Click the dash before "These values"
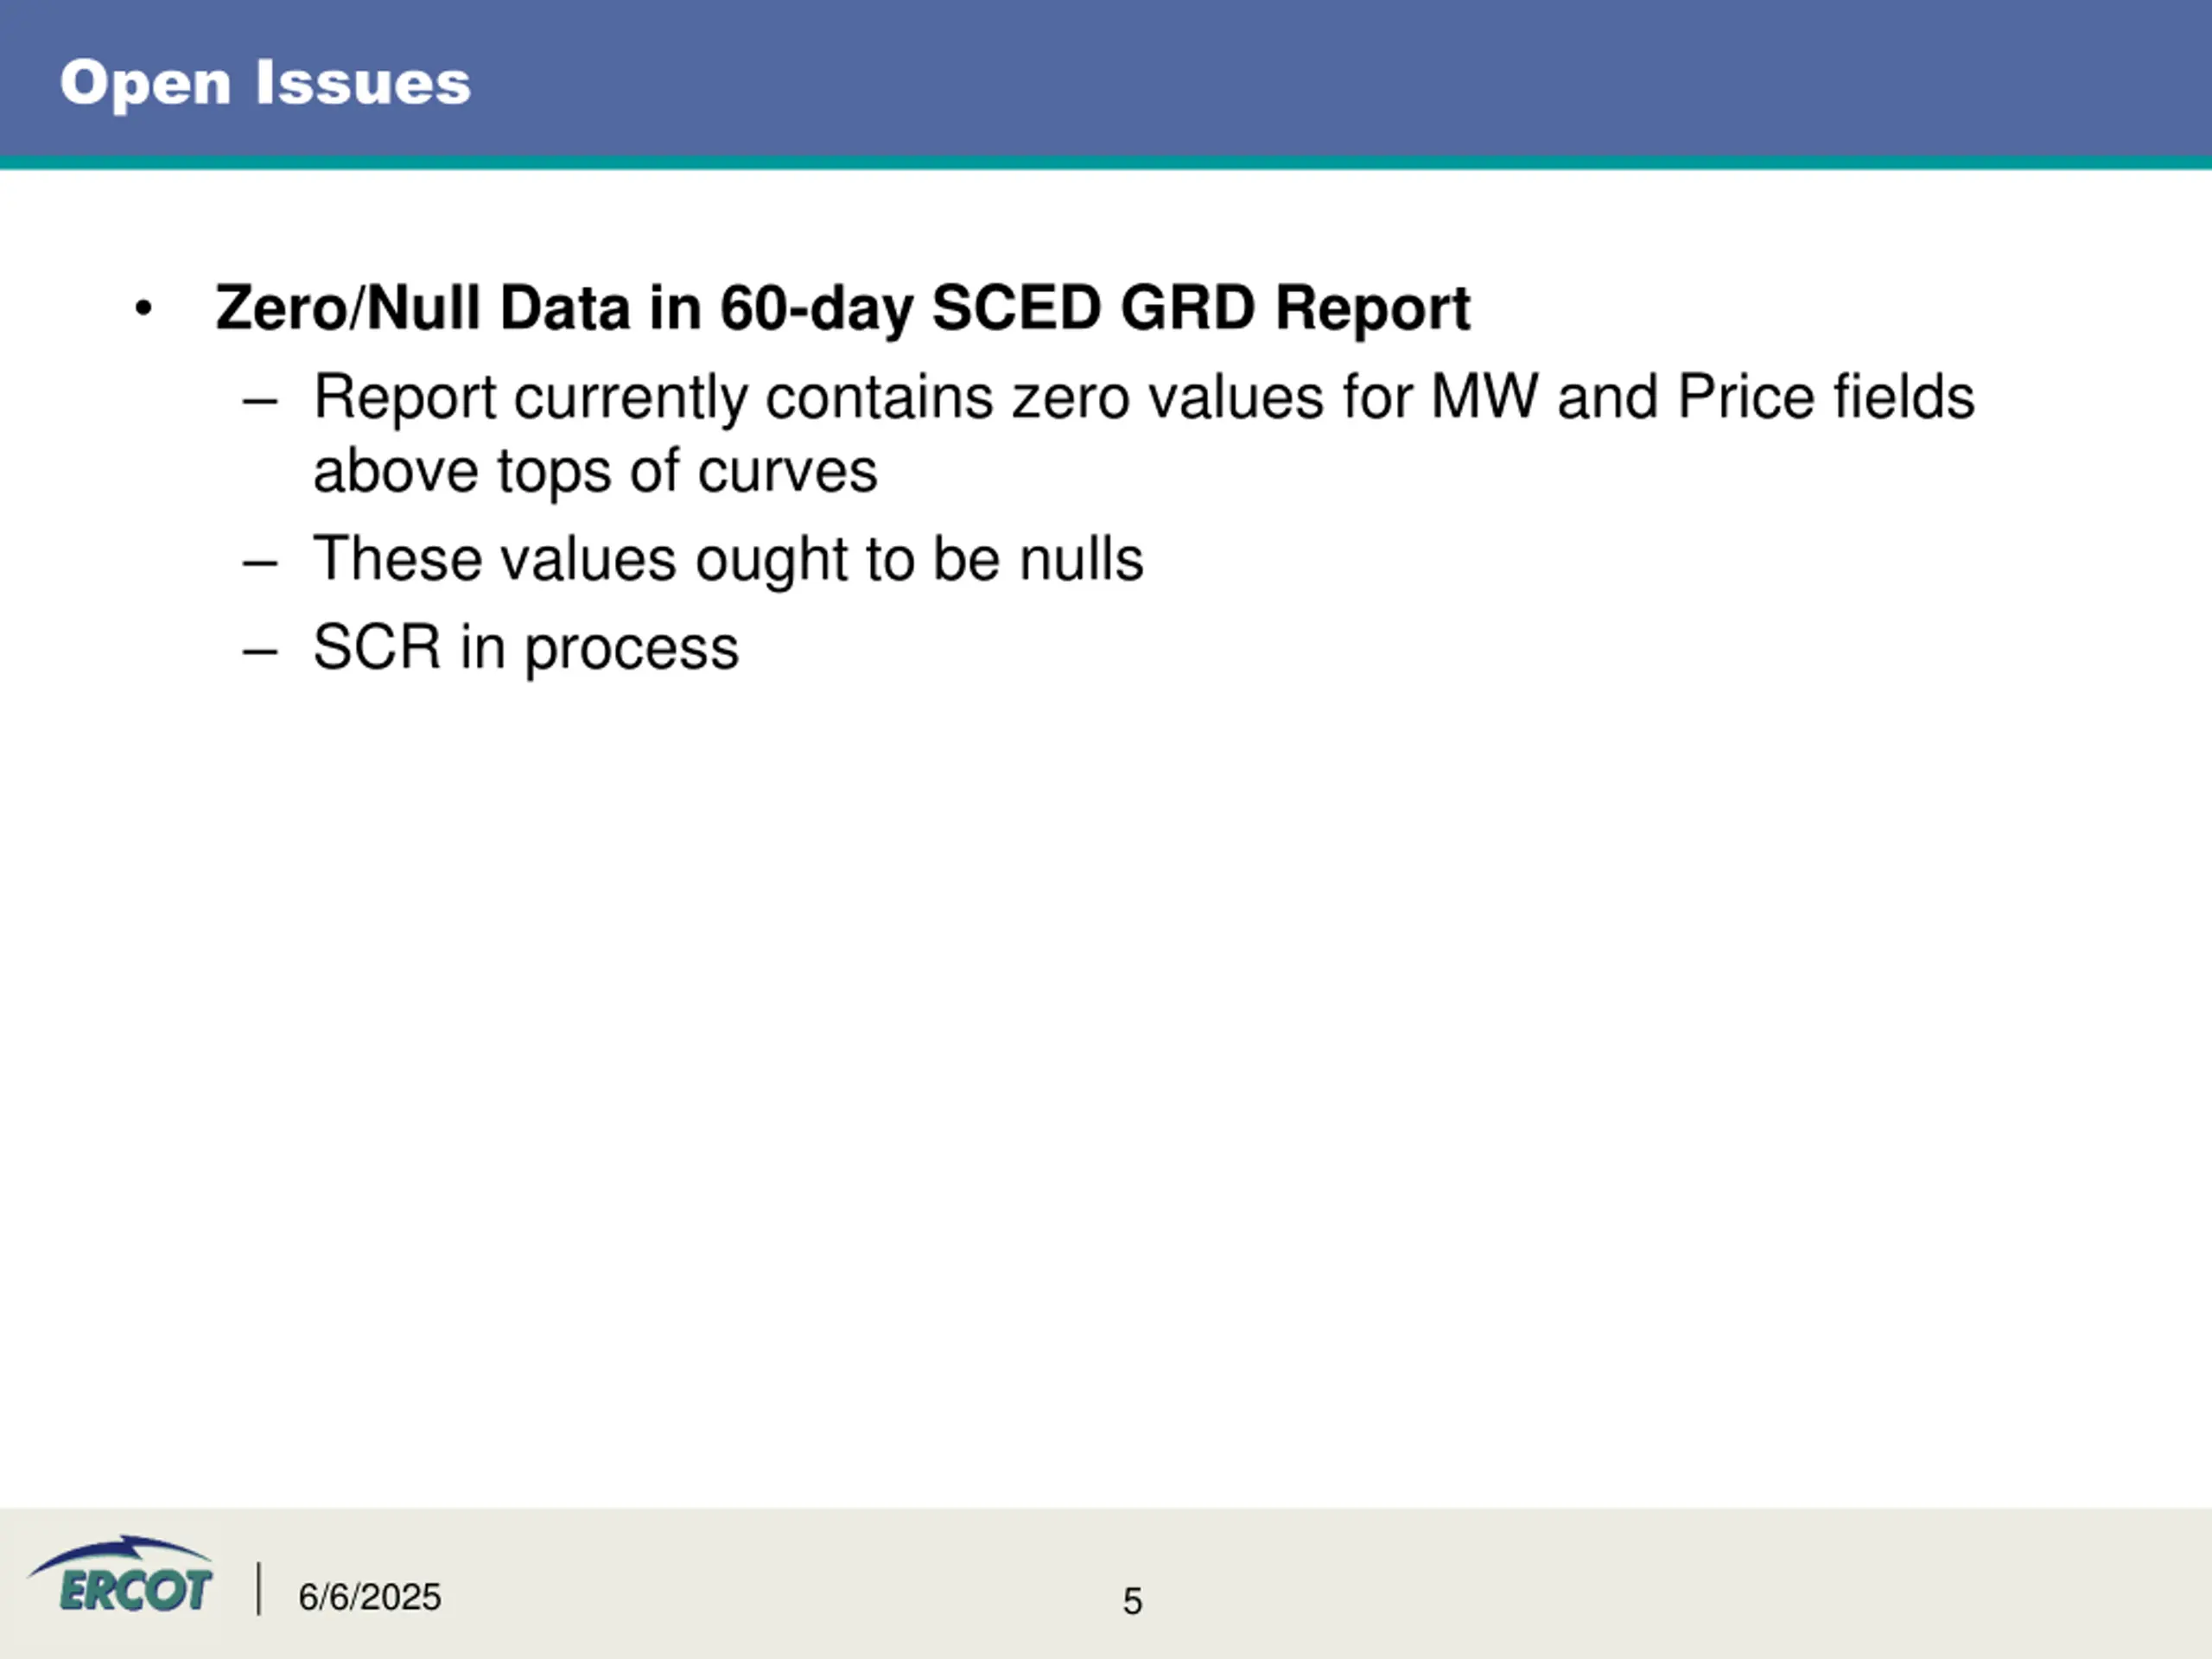2212x1659 pixels. pos(260,563)
